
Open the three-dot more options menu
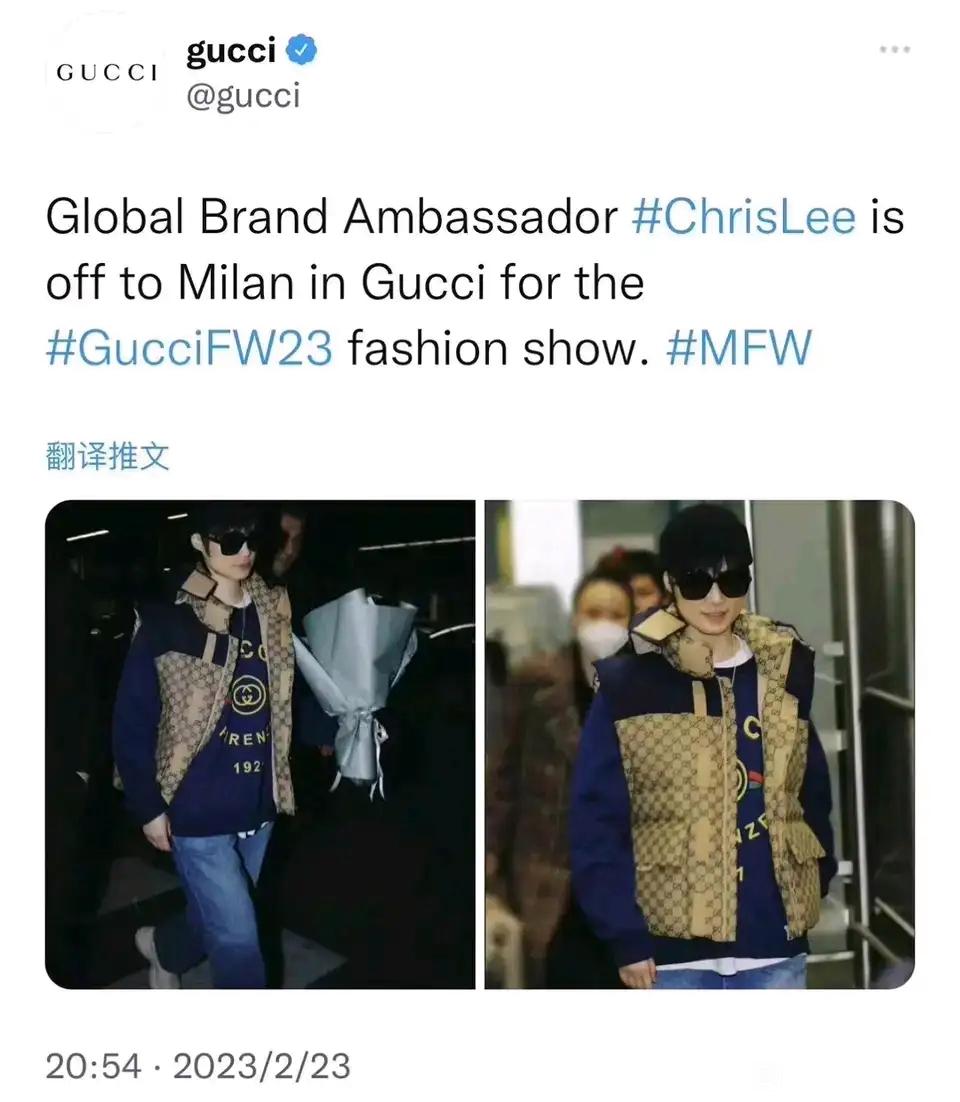895,49
